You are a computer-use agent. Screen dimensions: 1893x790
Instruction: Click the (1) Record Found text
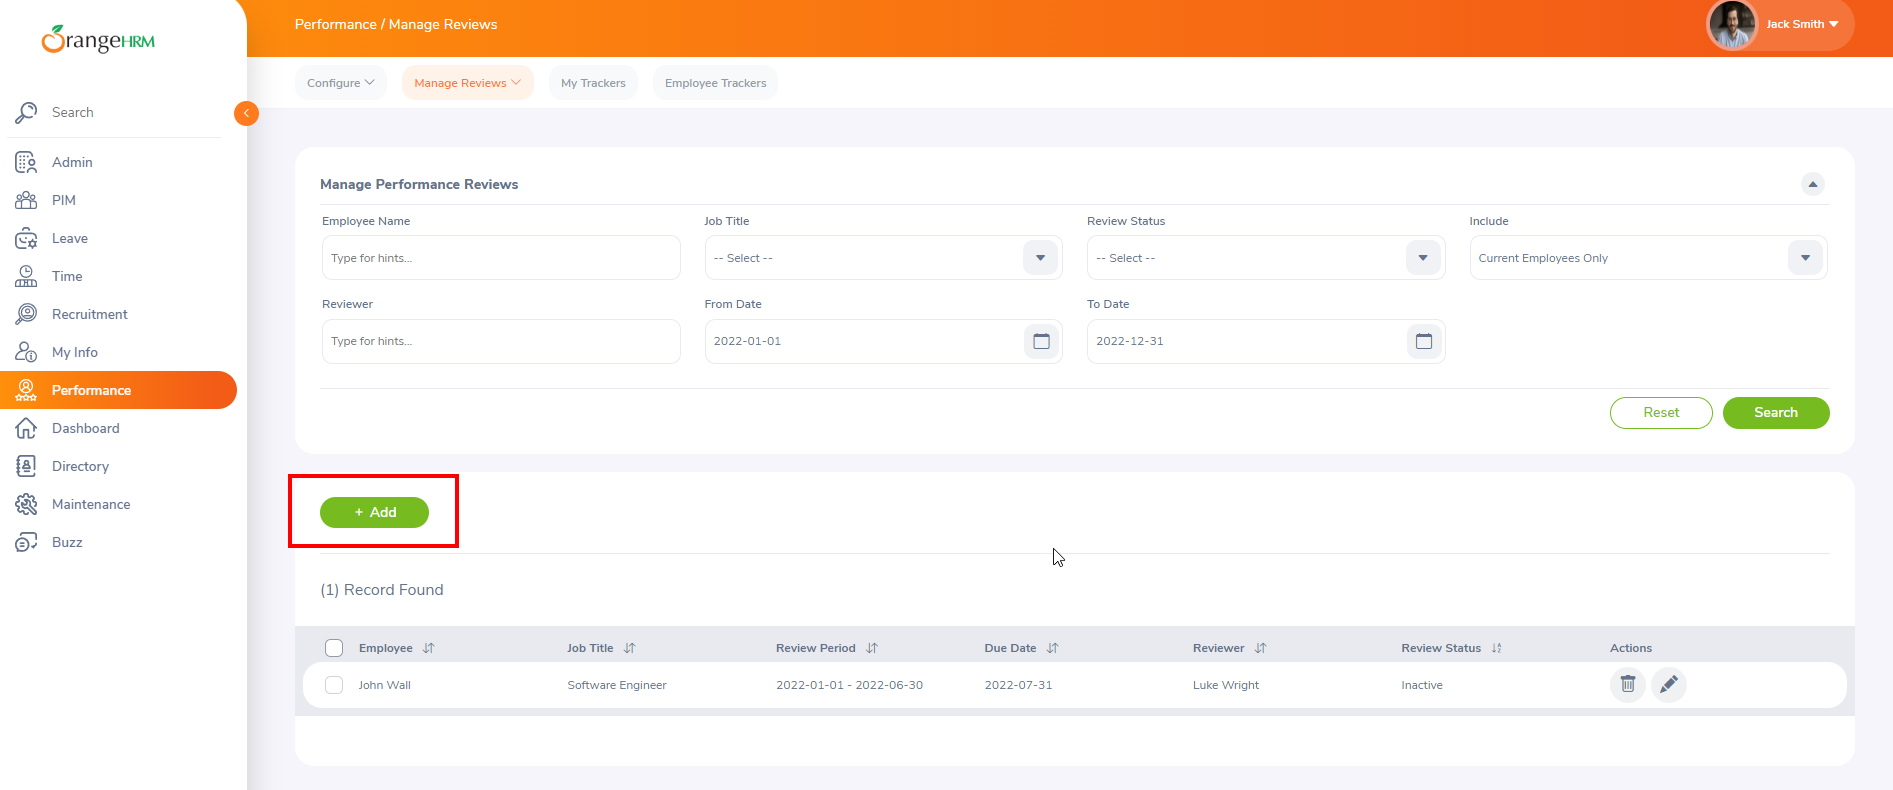pos(382,590)
